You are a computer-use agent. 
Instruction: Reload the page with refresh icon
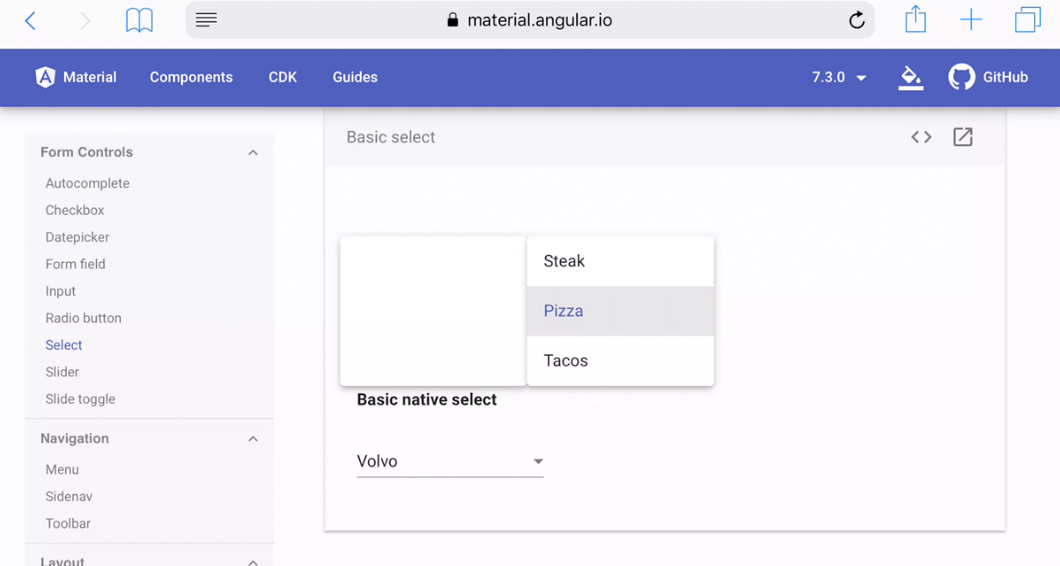point(857,20)
